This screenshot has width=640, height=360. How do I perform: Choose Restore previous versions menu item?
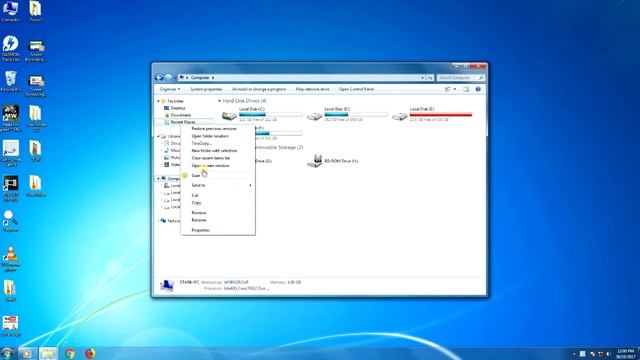[218, 129]
